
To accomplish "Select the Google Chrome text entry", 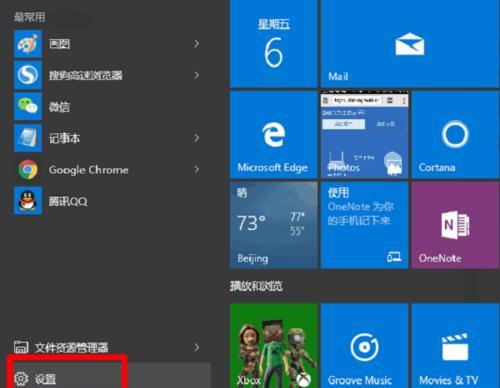I will pos(88,170).
